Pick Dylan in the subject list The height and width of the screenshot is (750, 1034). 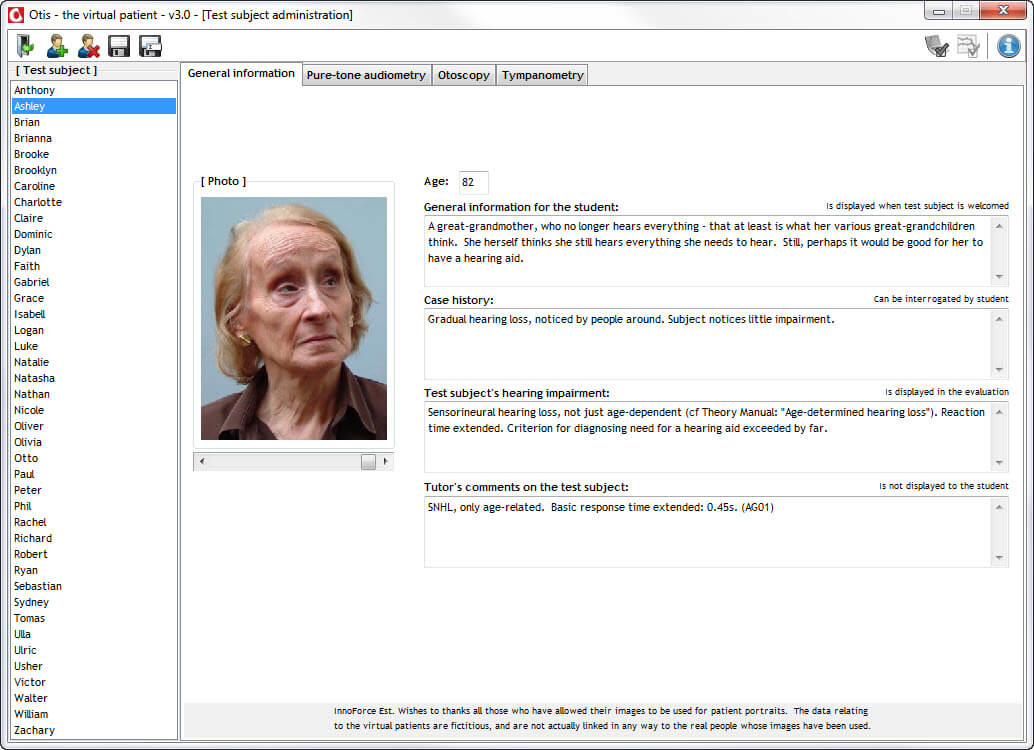pyautogui.click(x=94, y=250)
